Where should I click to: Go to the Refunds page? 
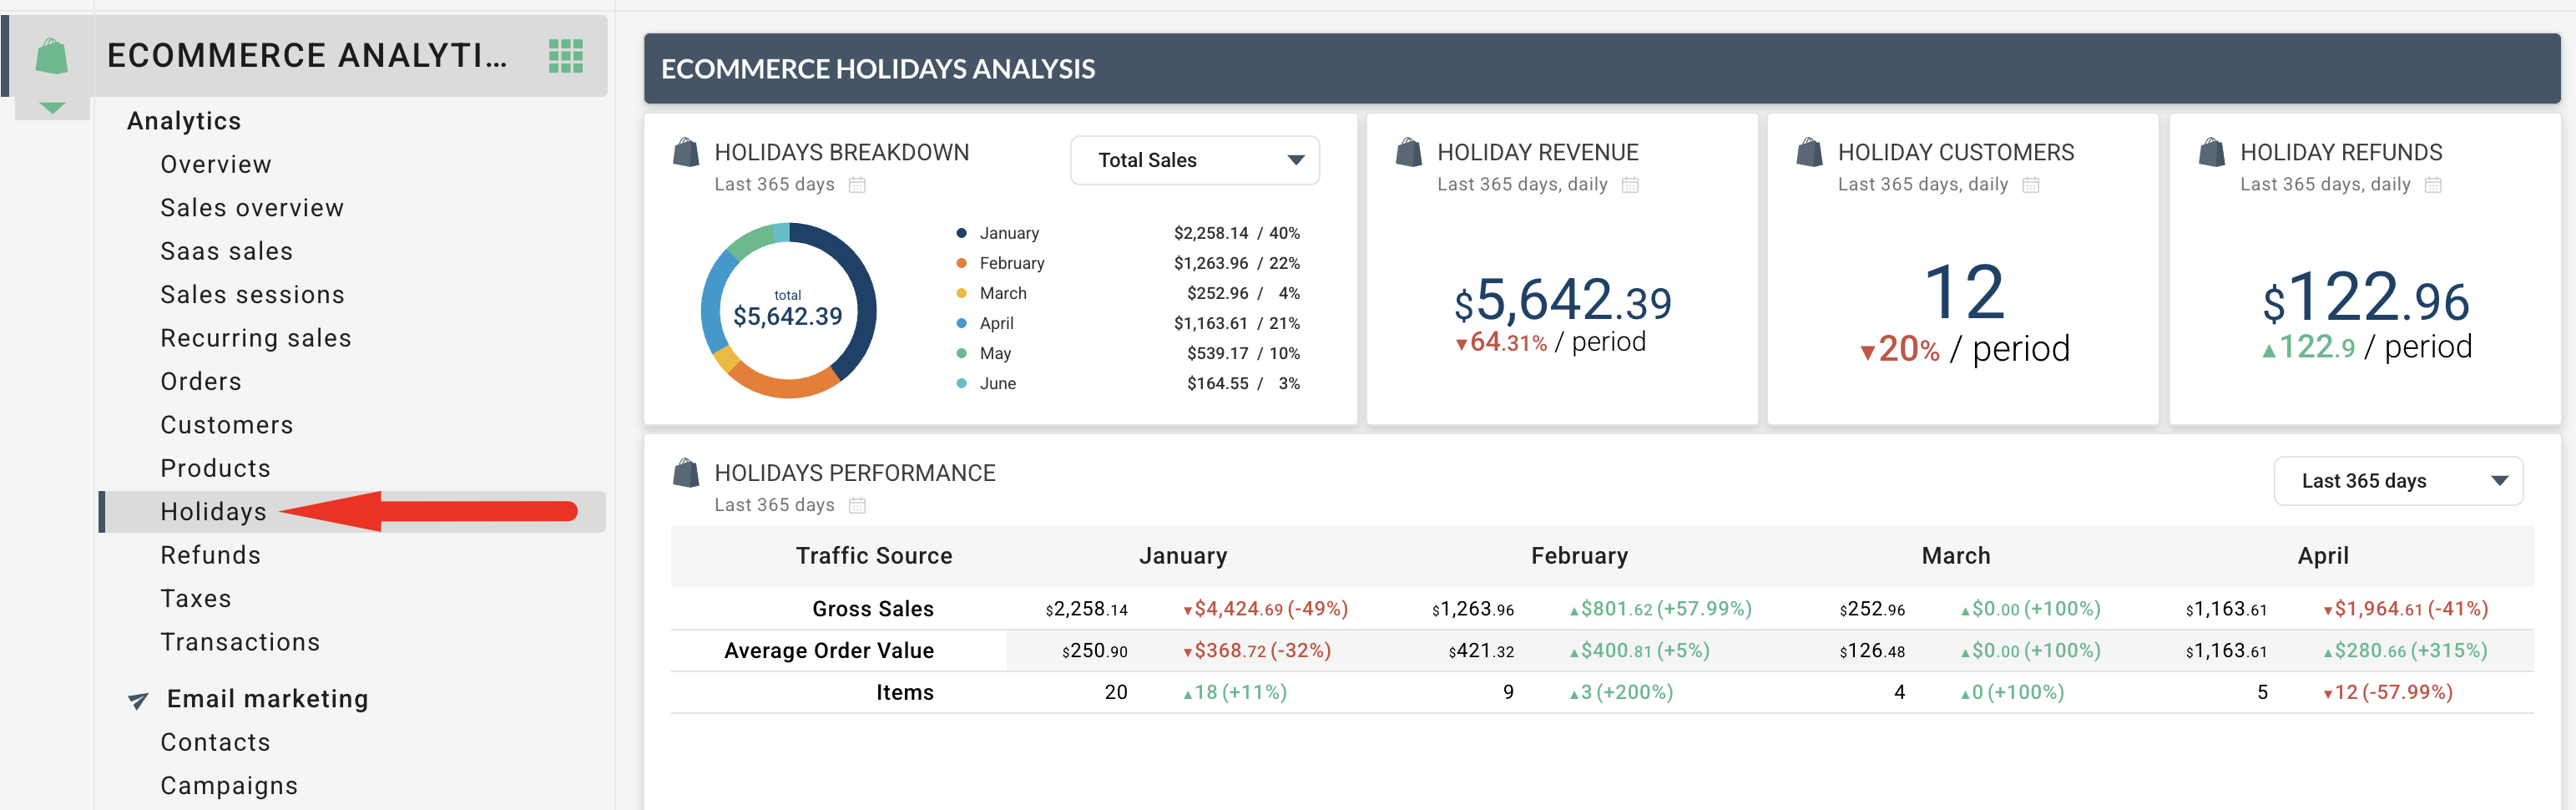pyautogui.click(x=210, y=555)
